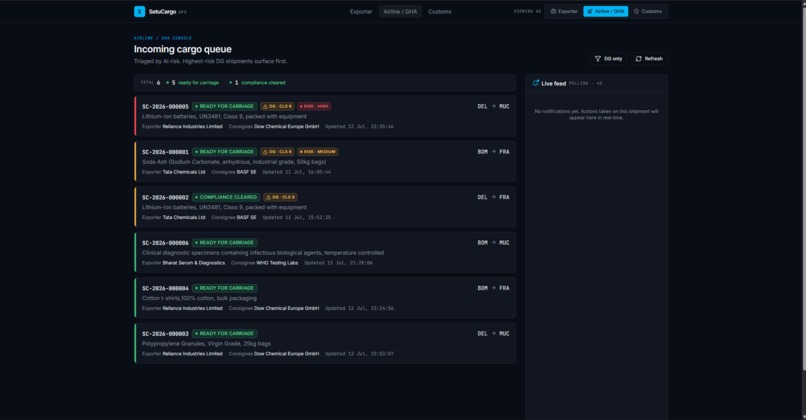Click READY FOR CARRIAGE badge on SC-2026-000006
806x420 pixels.
(224, 243)
